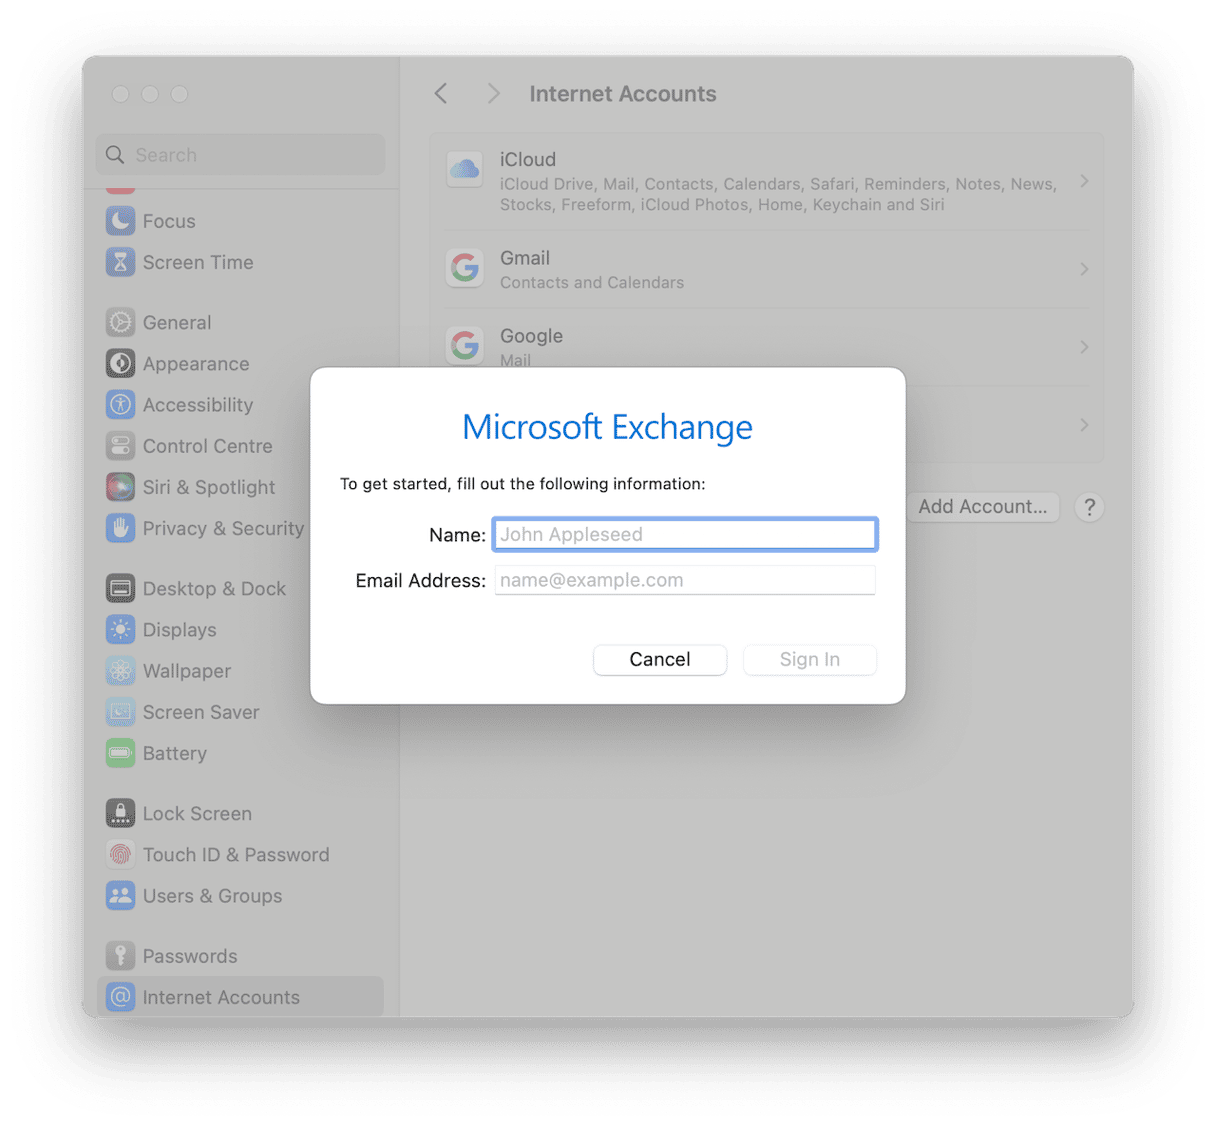Expand the fourth account row chevron

pyautogui.click(x=1084, y=425)
